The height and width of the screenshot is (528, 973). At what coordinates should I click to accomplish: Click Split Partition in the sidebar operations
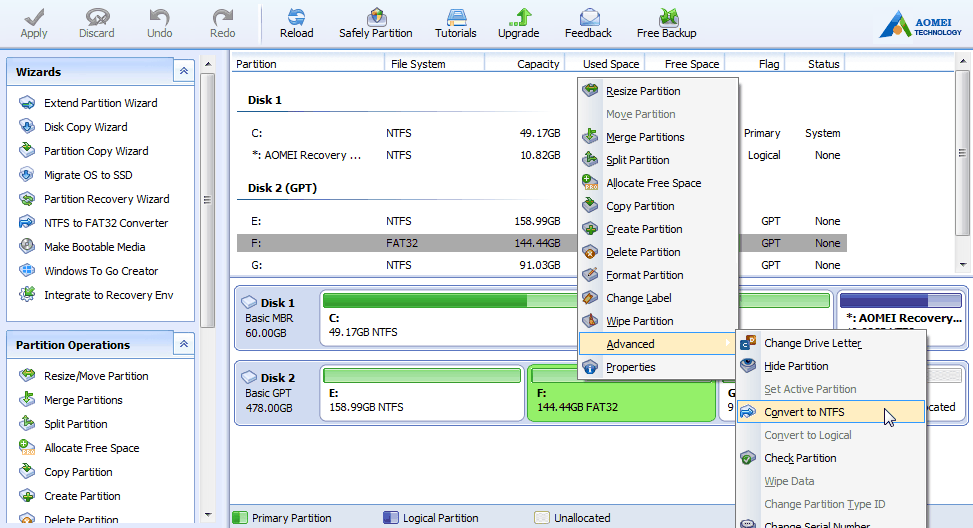pyautogui.click(x=76, y=424)
